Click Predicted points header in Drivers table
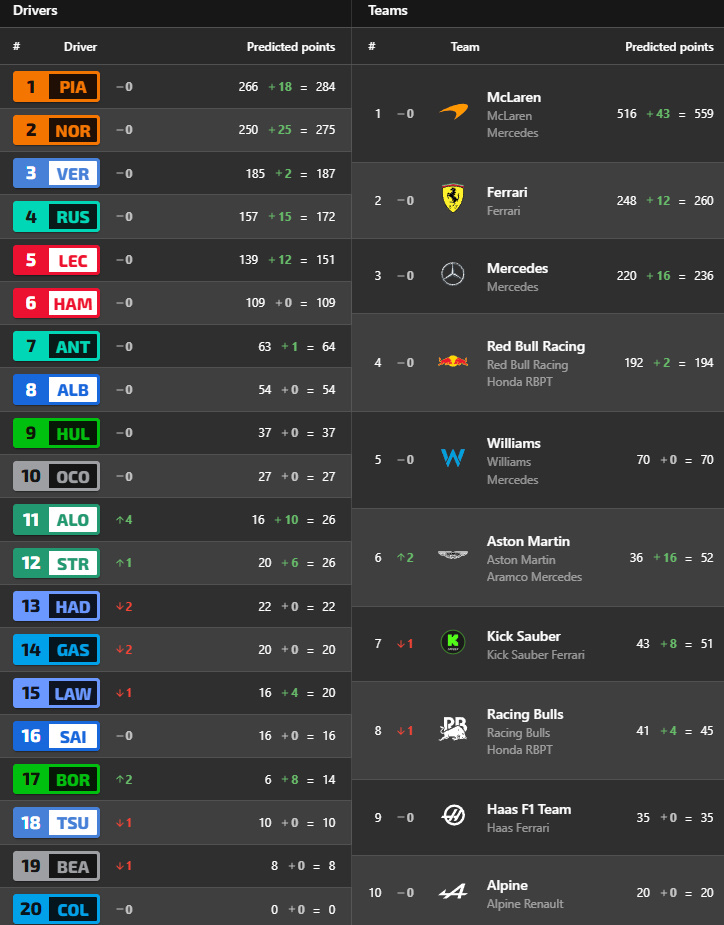This screenshot has width=724, height=925. click(x=291, y=47)
